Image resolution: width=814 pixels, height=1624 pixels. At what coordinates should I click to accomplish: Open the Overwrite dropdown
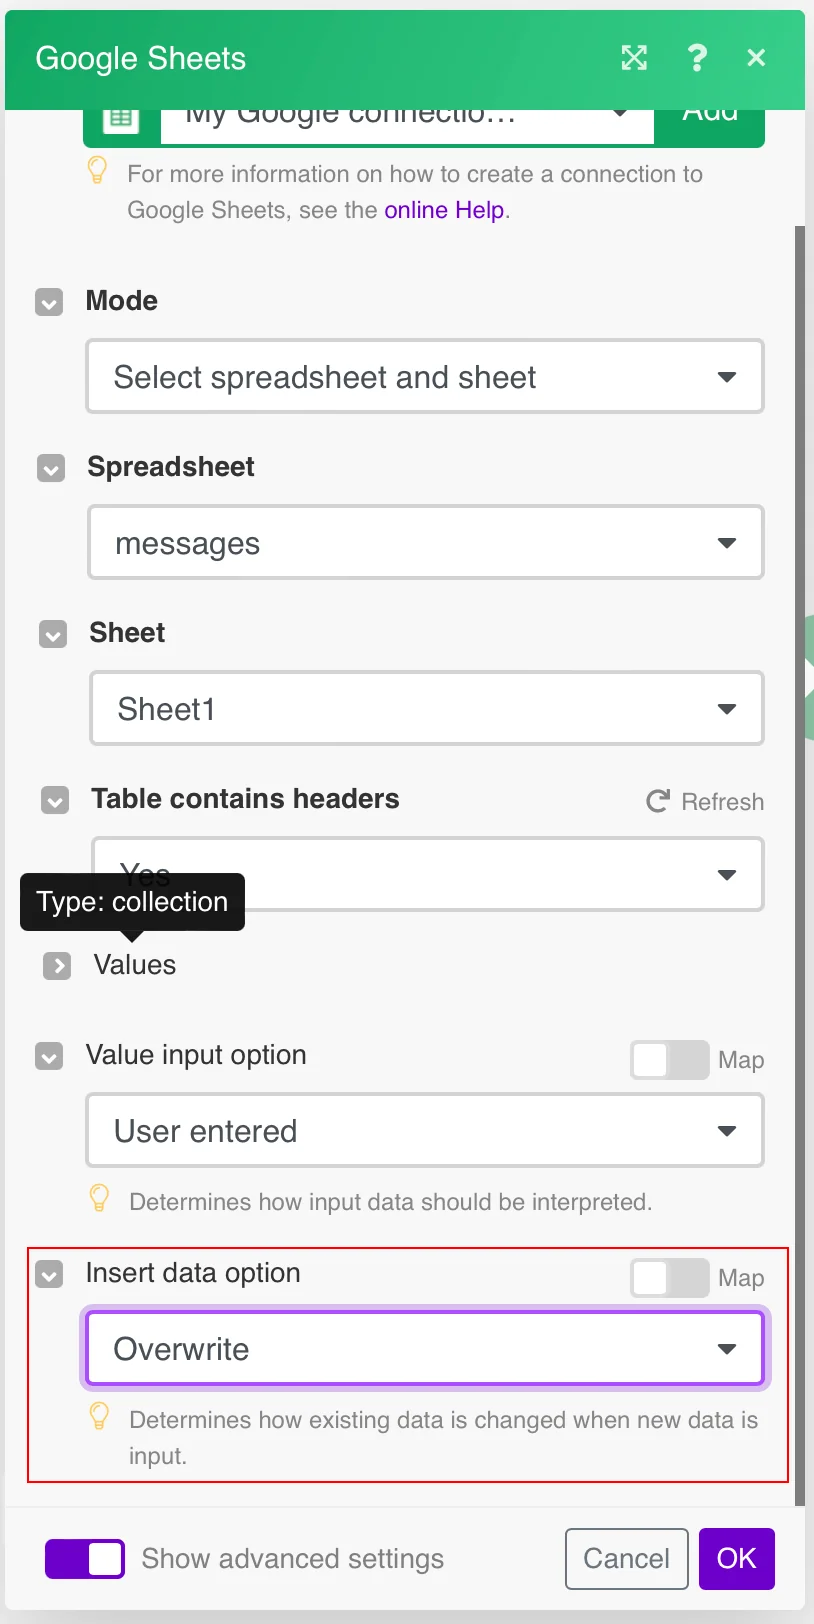(425, 1349)
